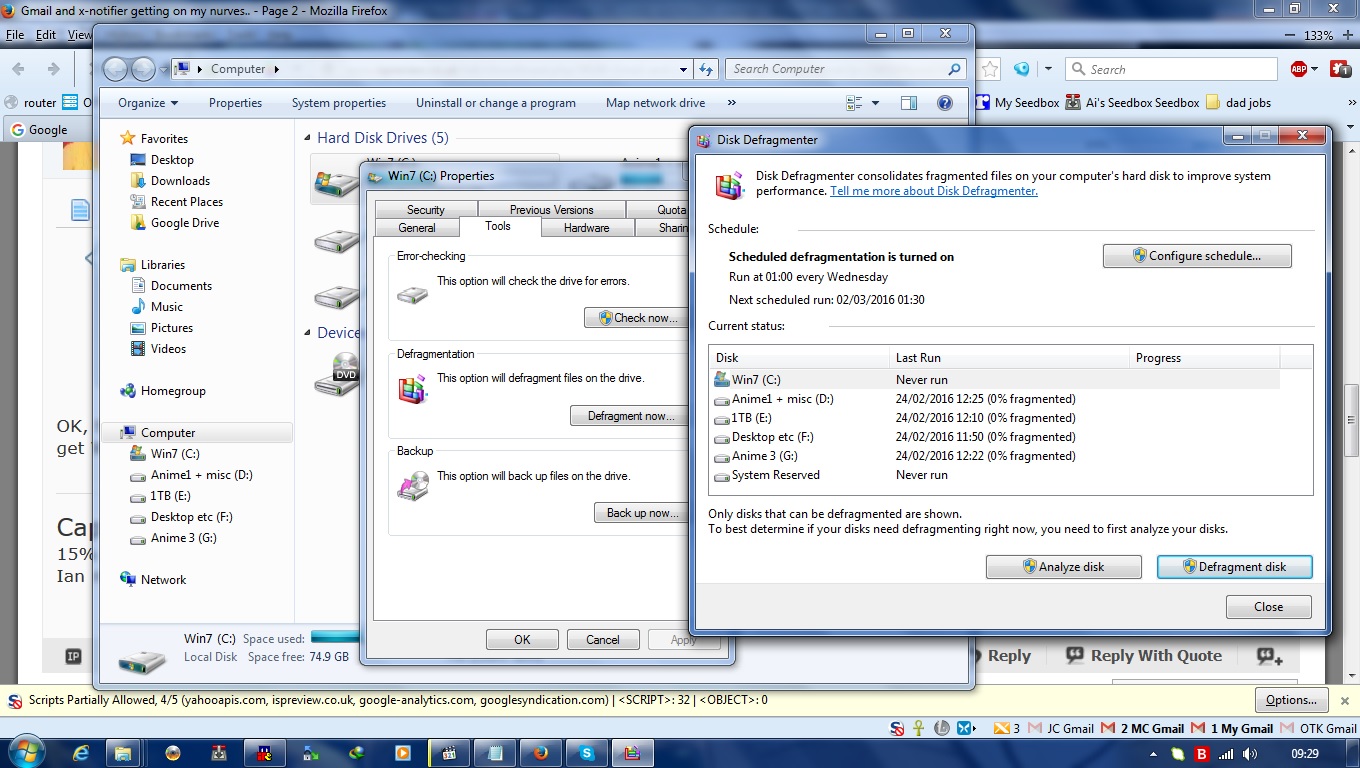Viewport: 1360px width, 768px height.
Task: Open the Organize dropdown menu
Action: (147, 103)
